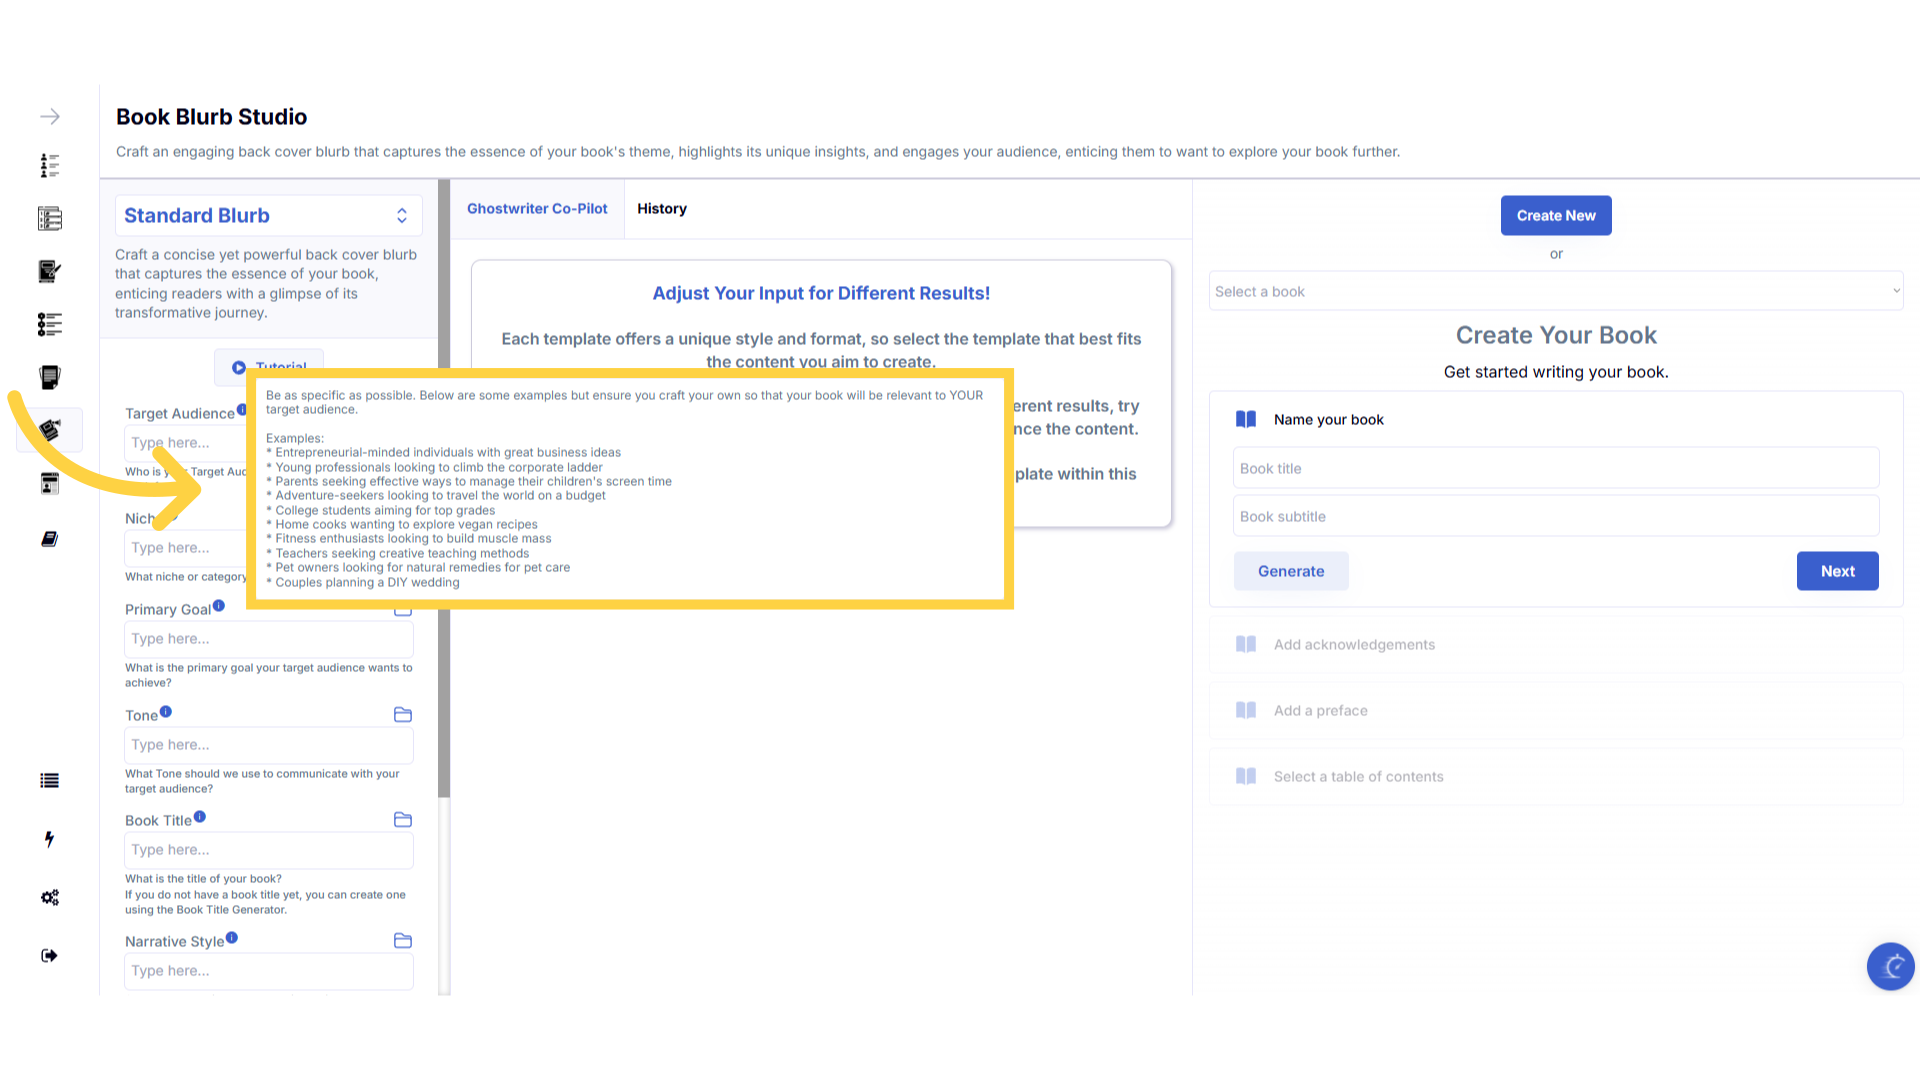The height and width of the screenshot is (1080, 1920).
Task: Click the info icon next to Book Title
Action: pos(200,817)
